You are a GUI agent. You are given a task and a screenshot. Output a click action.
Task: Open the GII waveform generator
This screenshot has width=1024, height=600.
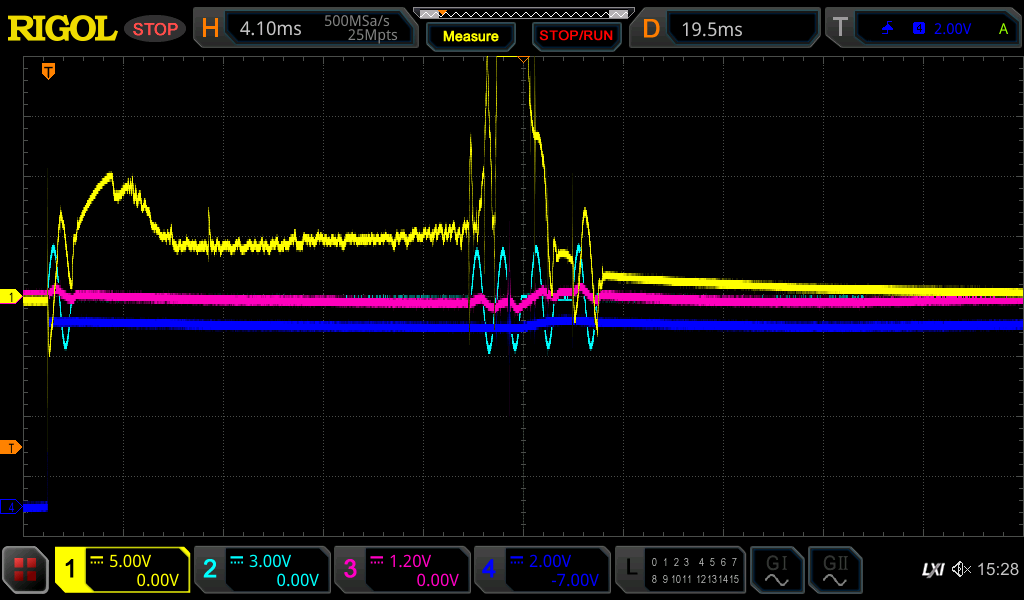tap(833, 569)
